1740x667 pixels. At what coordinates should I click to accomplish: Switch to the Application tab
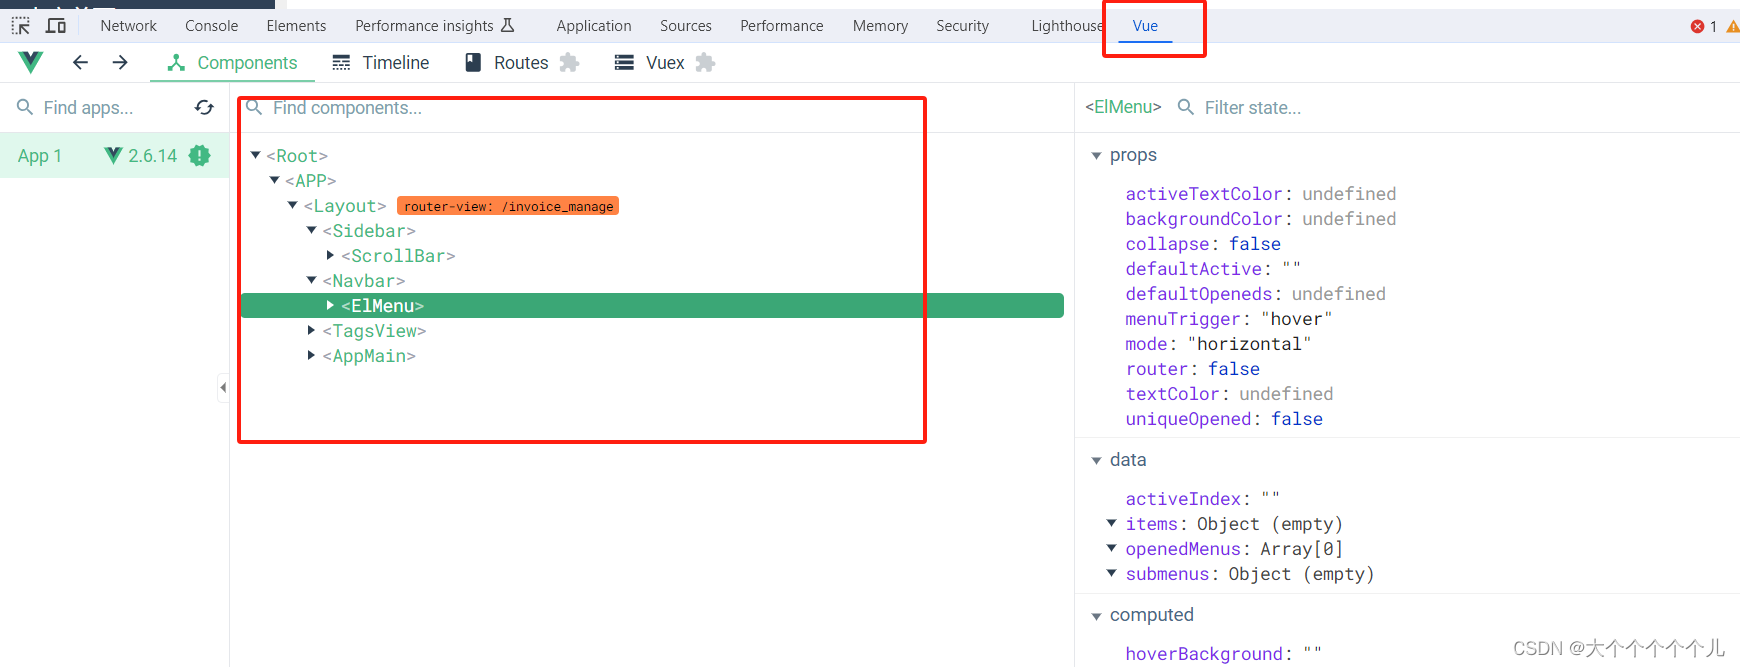[594, 26]
